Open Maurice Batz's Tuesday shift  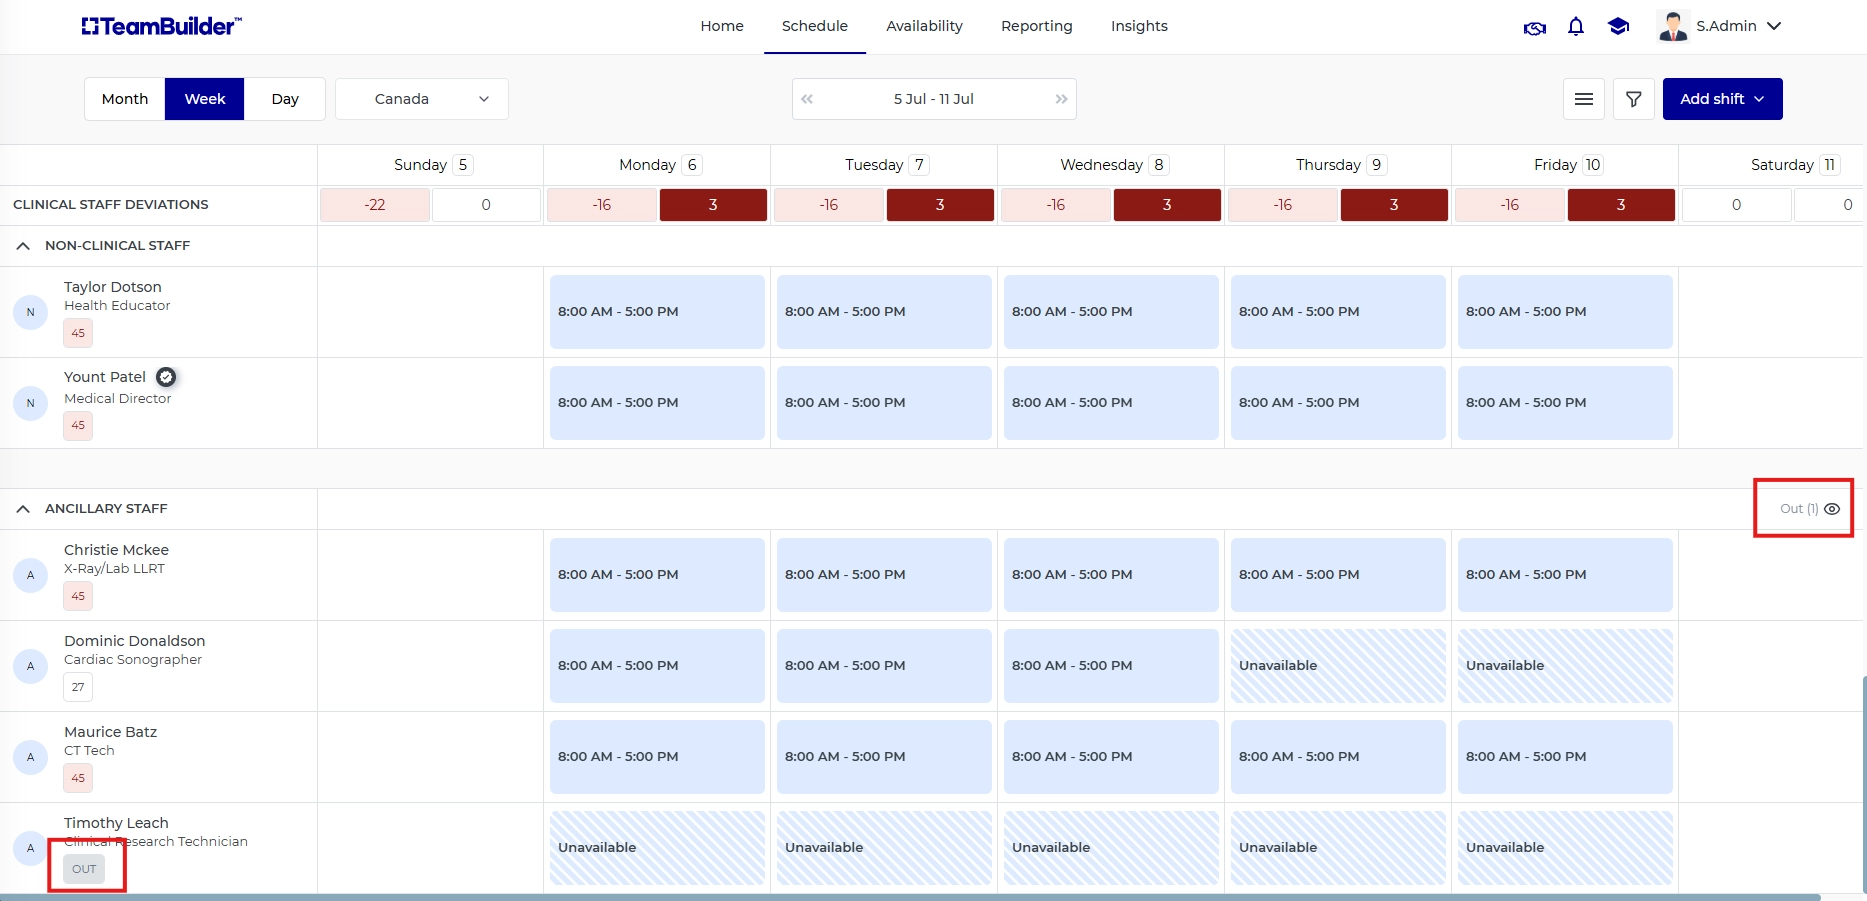click(884, 757)
